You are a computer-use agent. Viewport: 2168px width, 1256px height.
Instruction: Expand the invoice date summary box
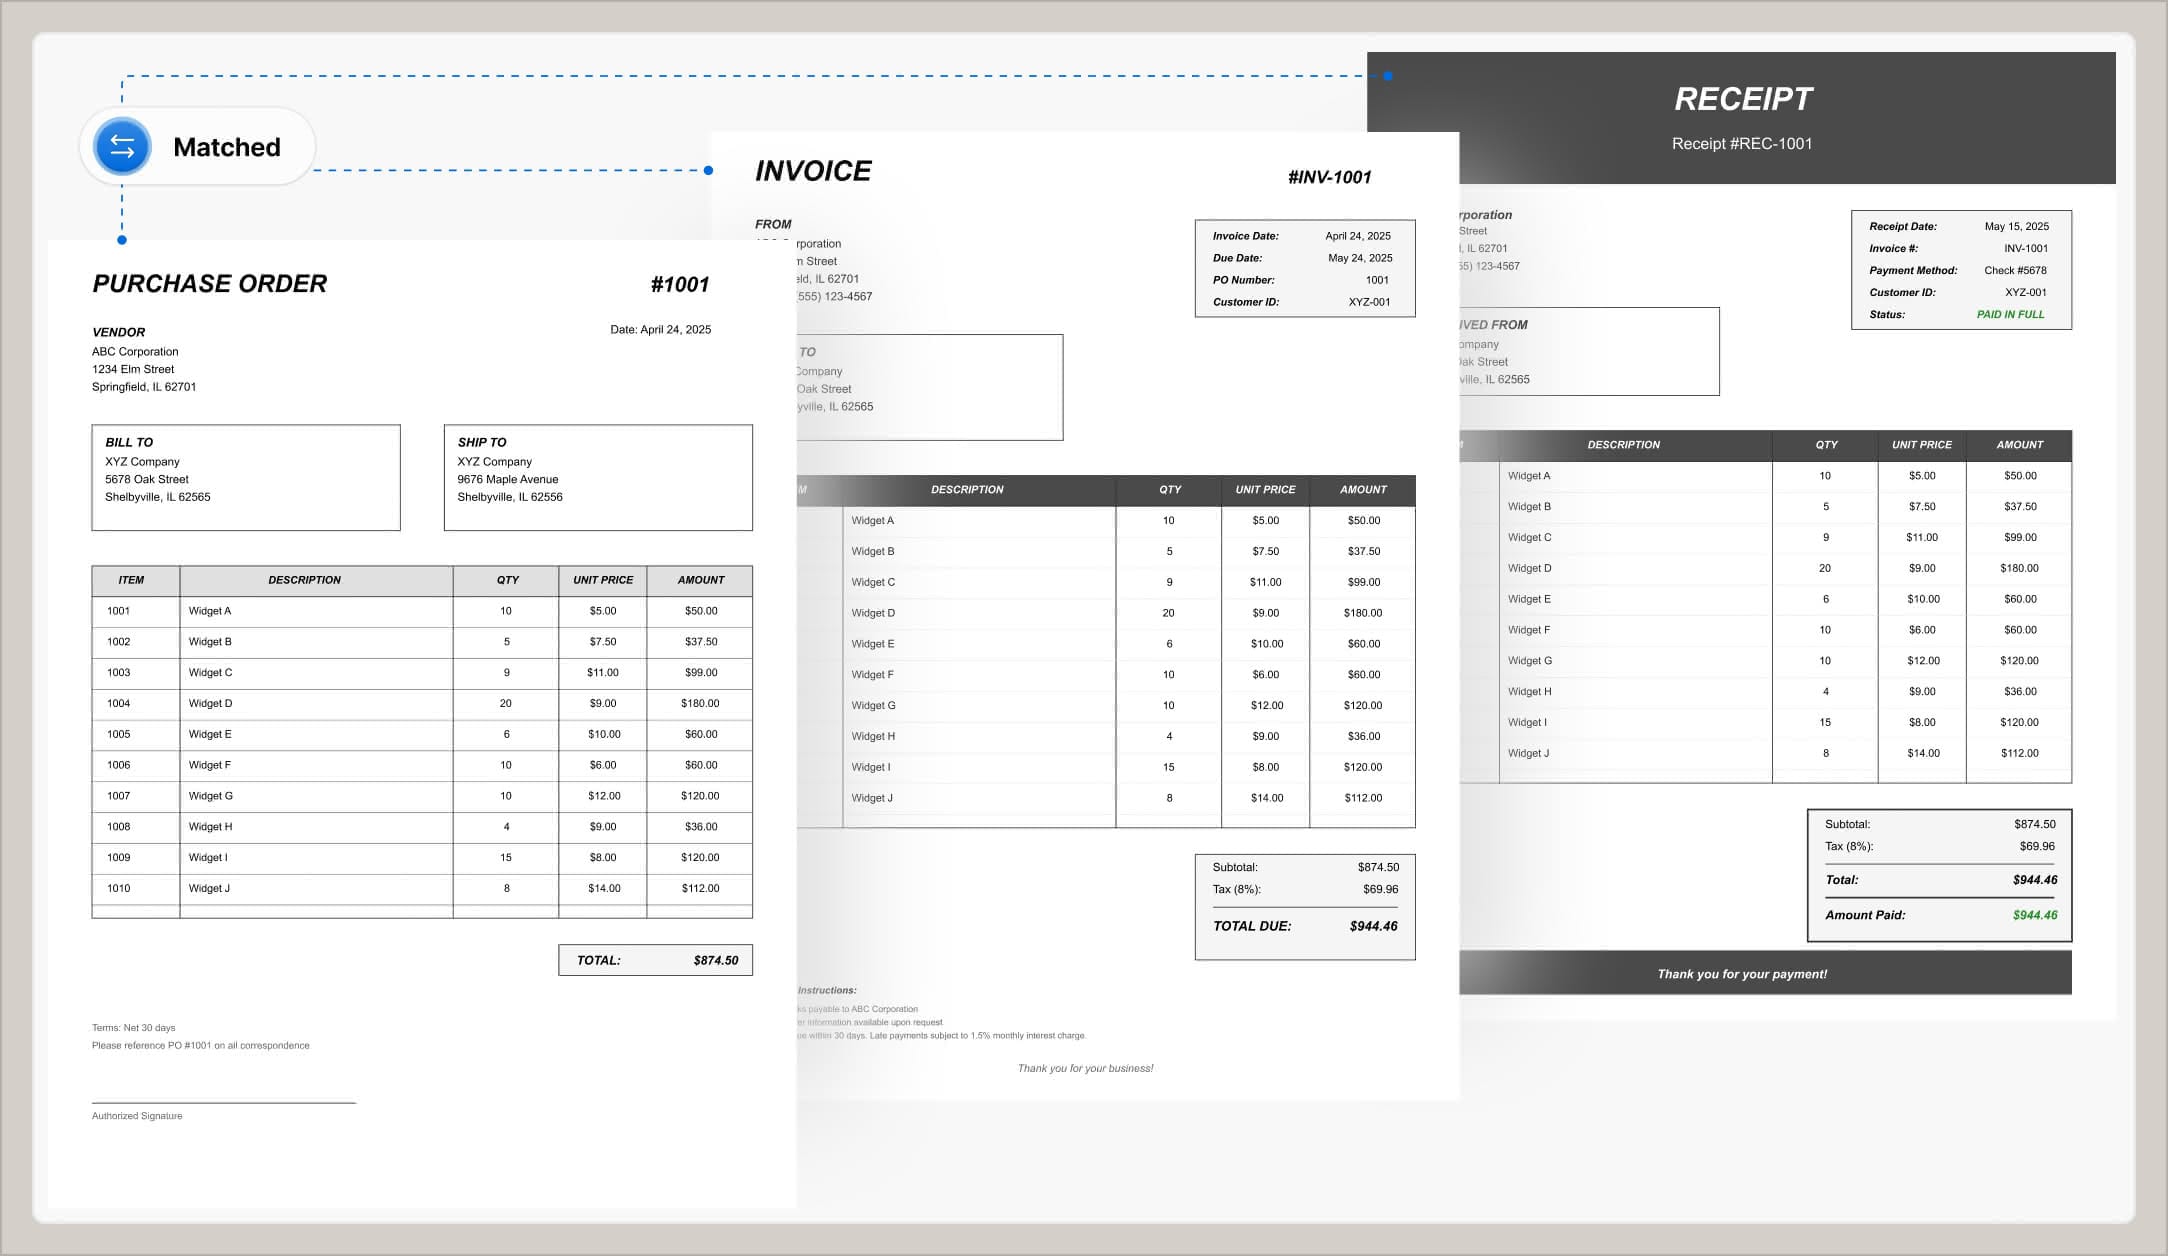(1303, 267)
